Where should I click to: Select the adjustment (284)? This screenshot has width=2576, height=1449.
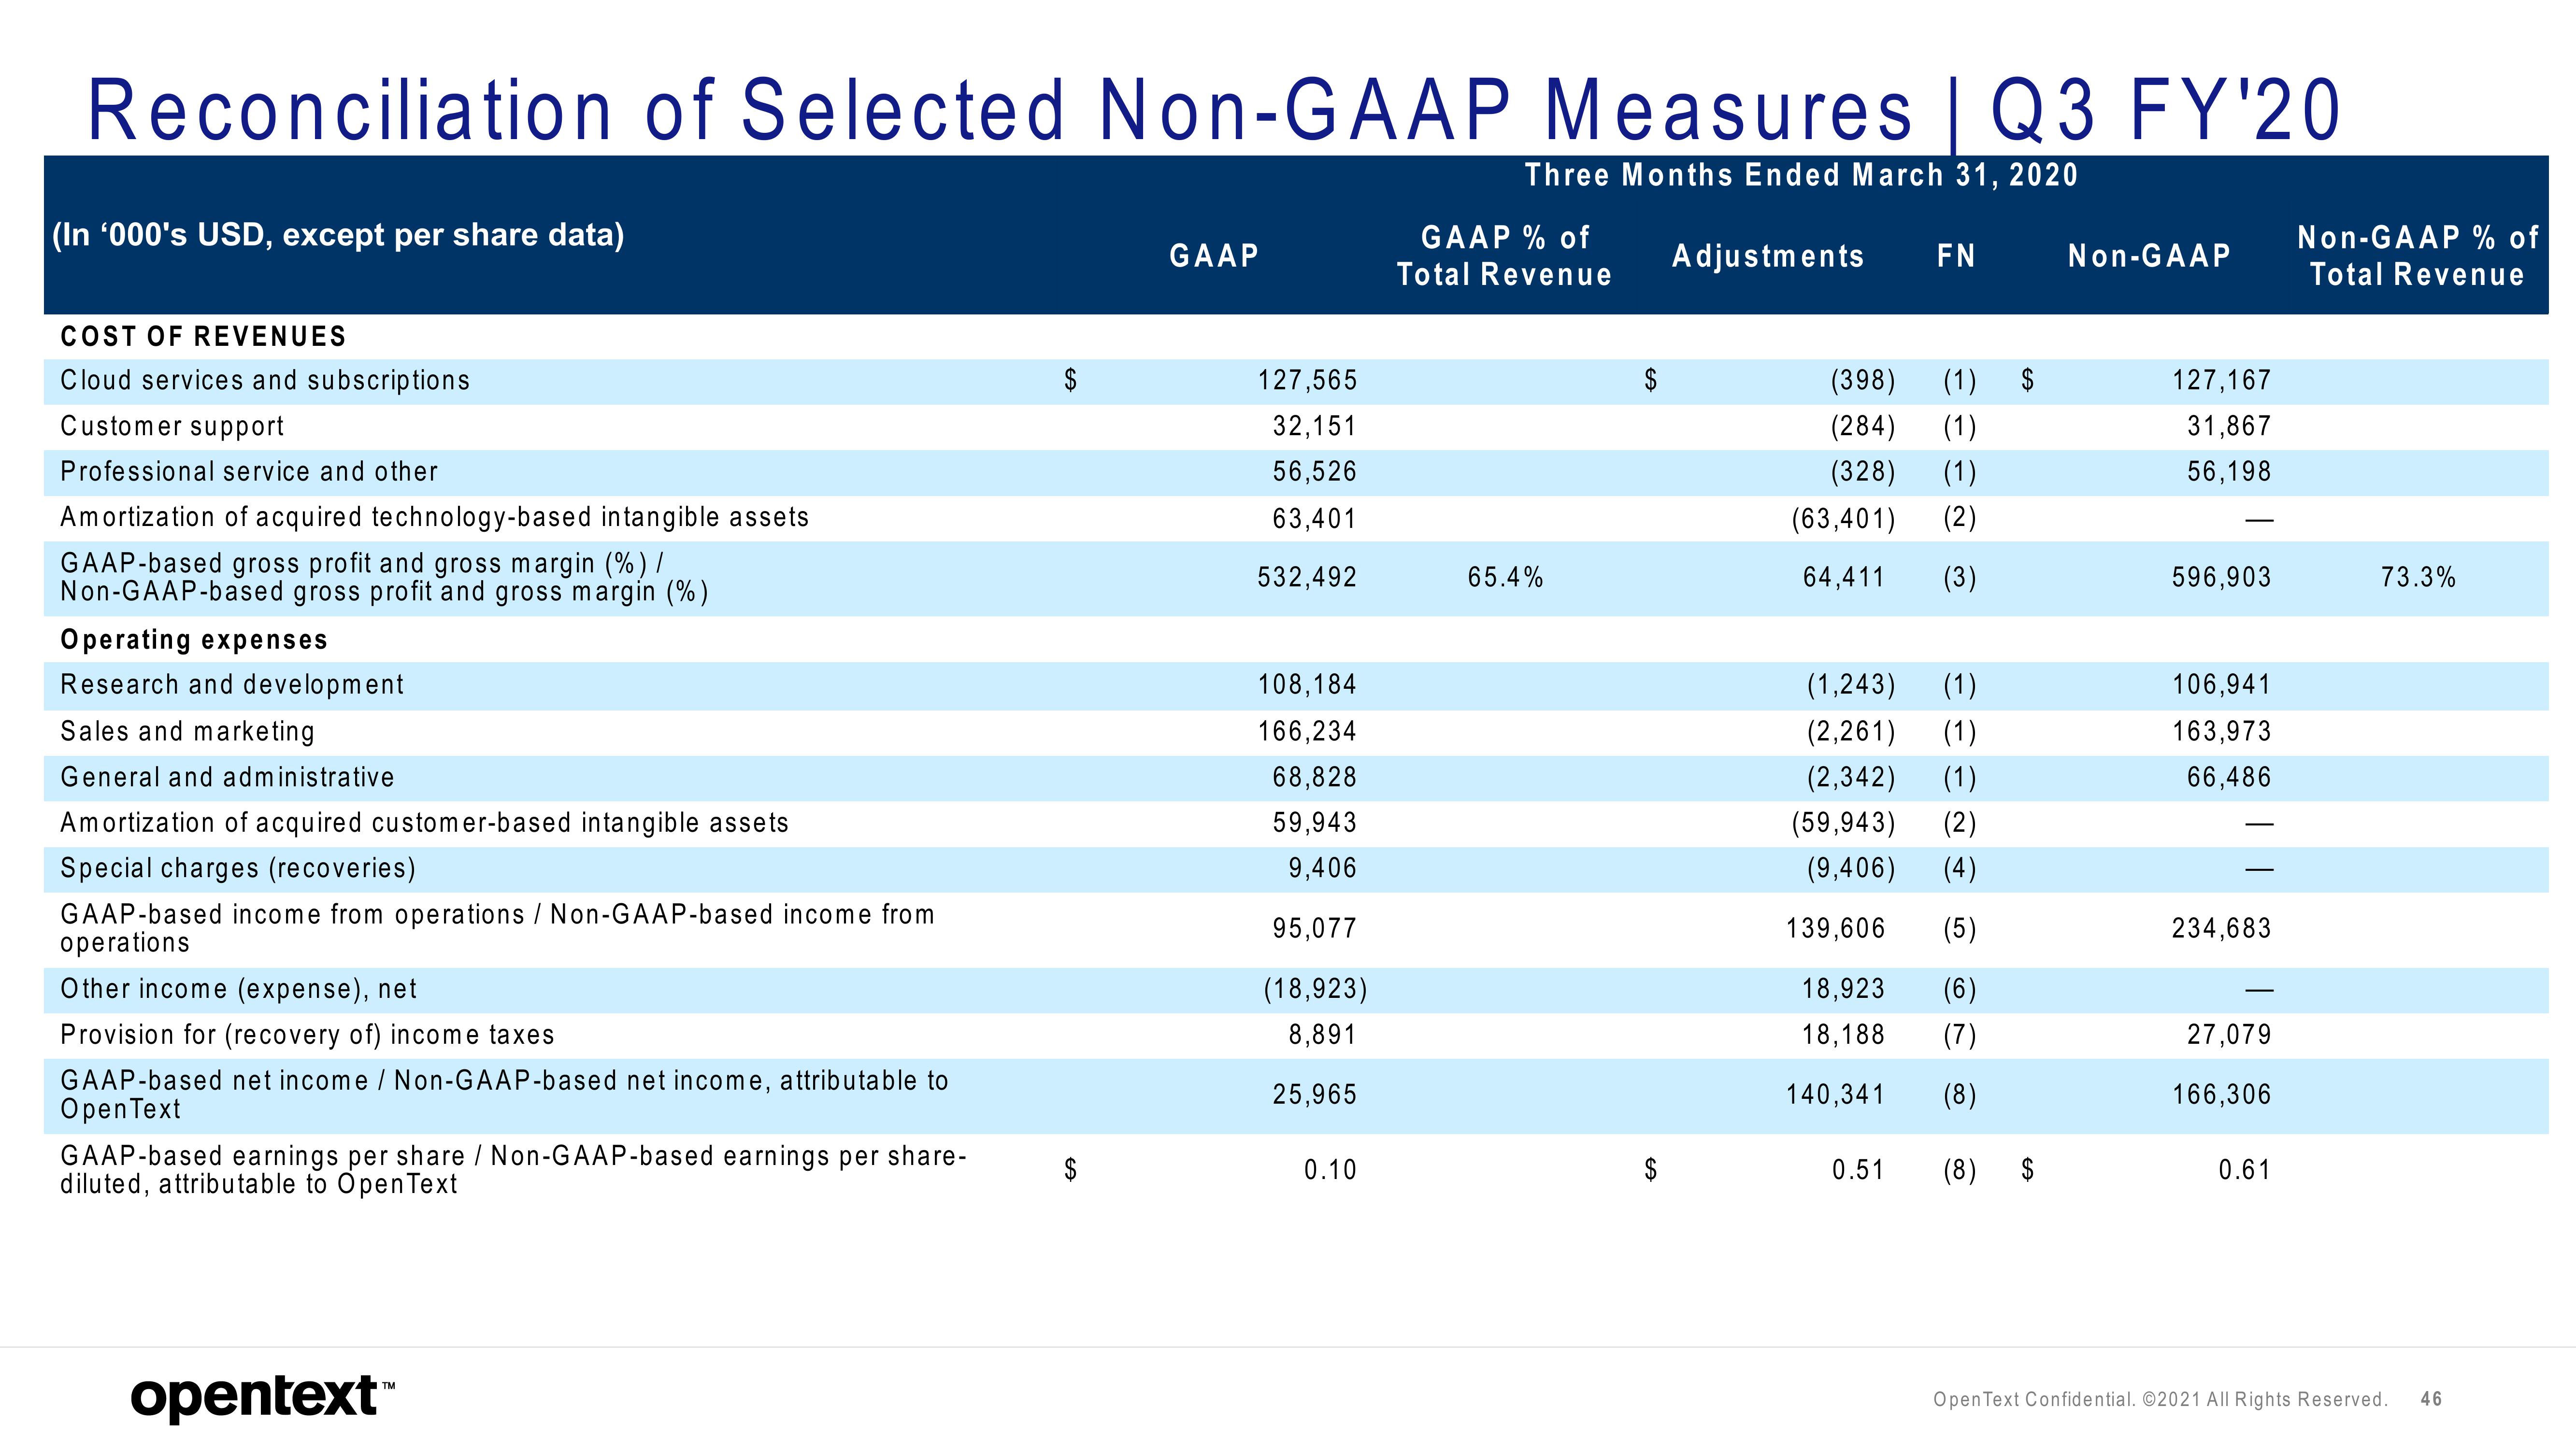click(1863, 426)
